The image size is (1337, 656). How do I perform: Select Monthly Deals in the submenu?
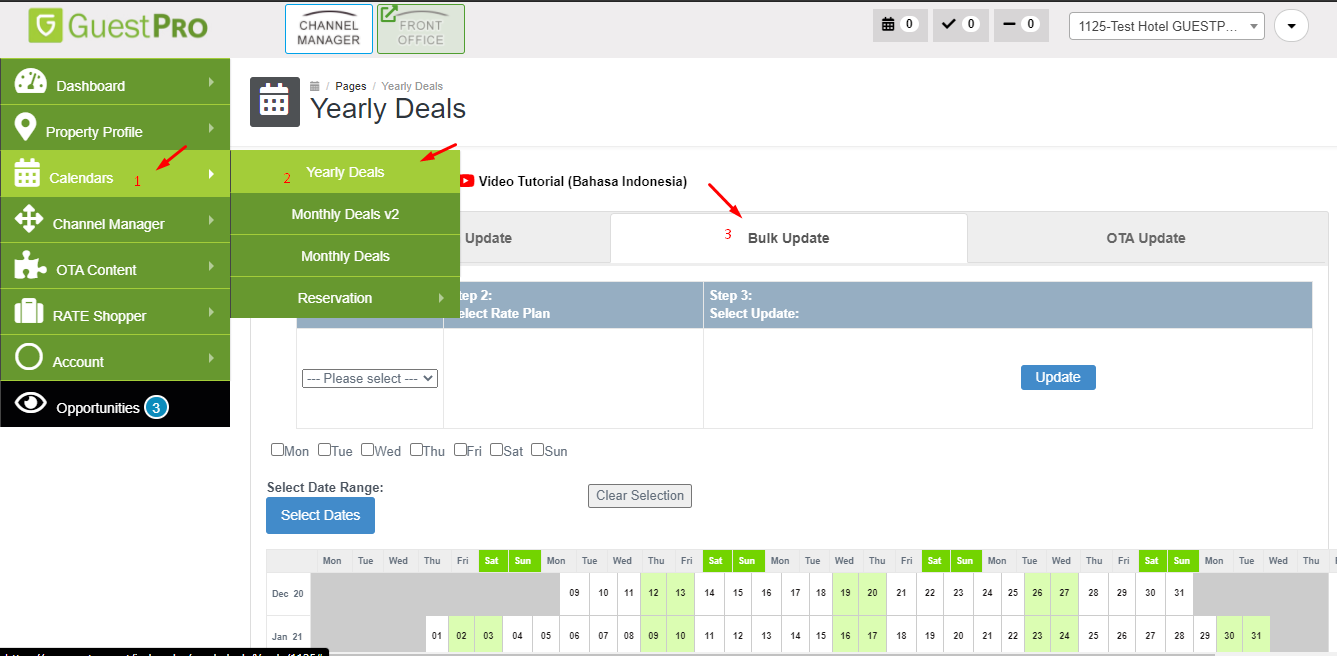(x=345, y=256)
